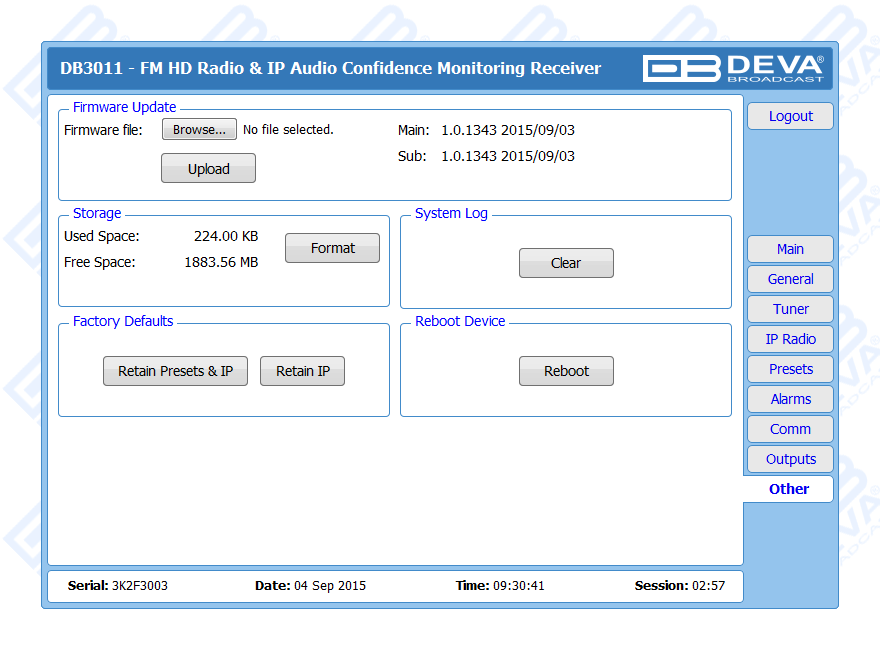Go to the Tuner tab
This screenshot has width=880, height=650.
[790, 309]
